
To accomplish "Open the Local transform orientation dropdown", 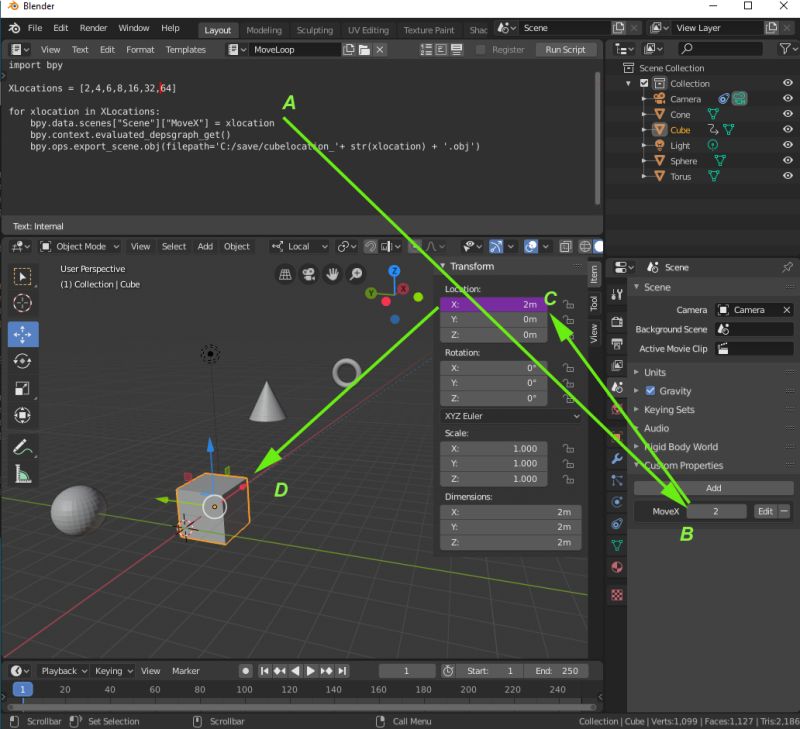I will point(299,247).
